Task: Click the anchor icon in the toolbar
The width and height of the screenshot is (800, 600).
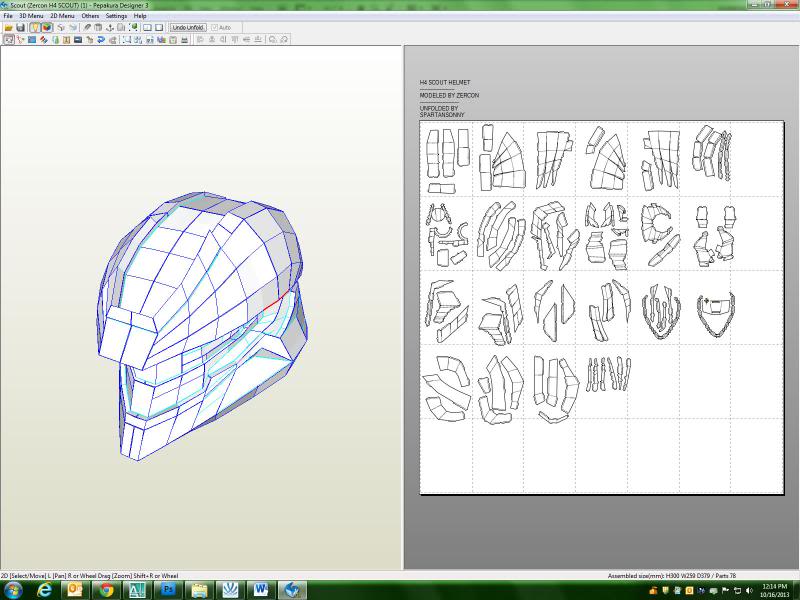Action: [110, 28]
